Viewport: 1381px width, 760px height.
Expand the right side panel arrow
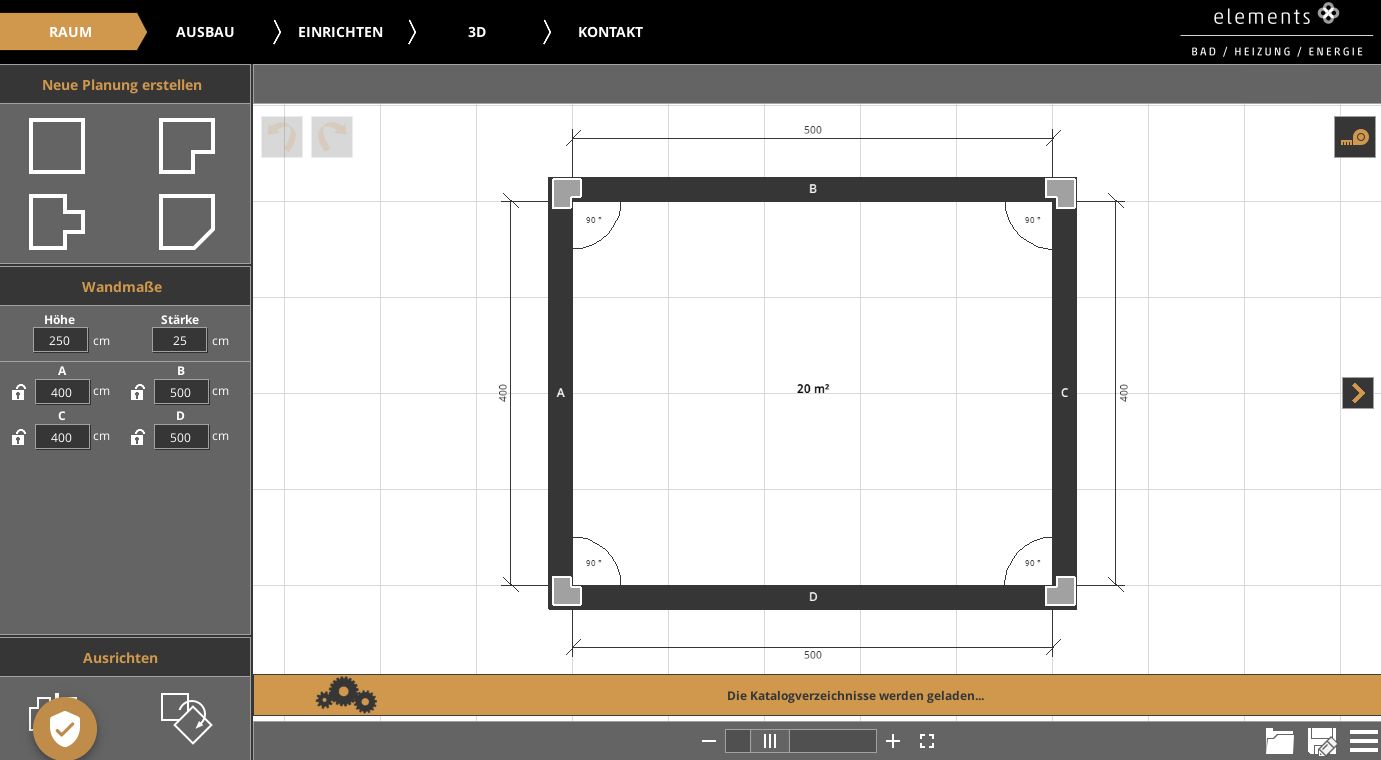(x=1357, y=393)
